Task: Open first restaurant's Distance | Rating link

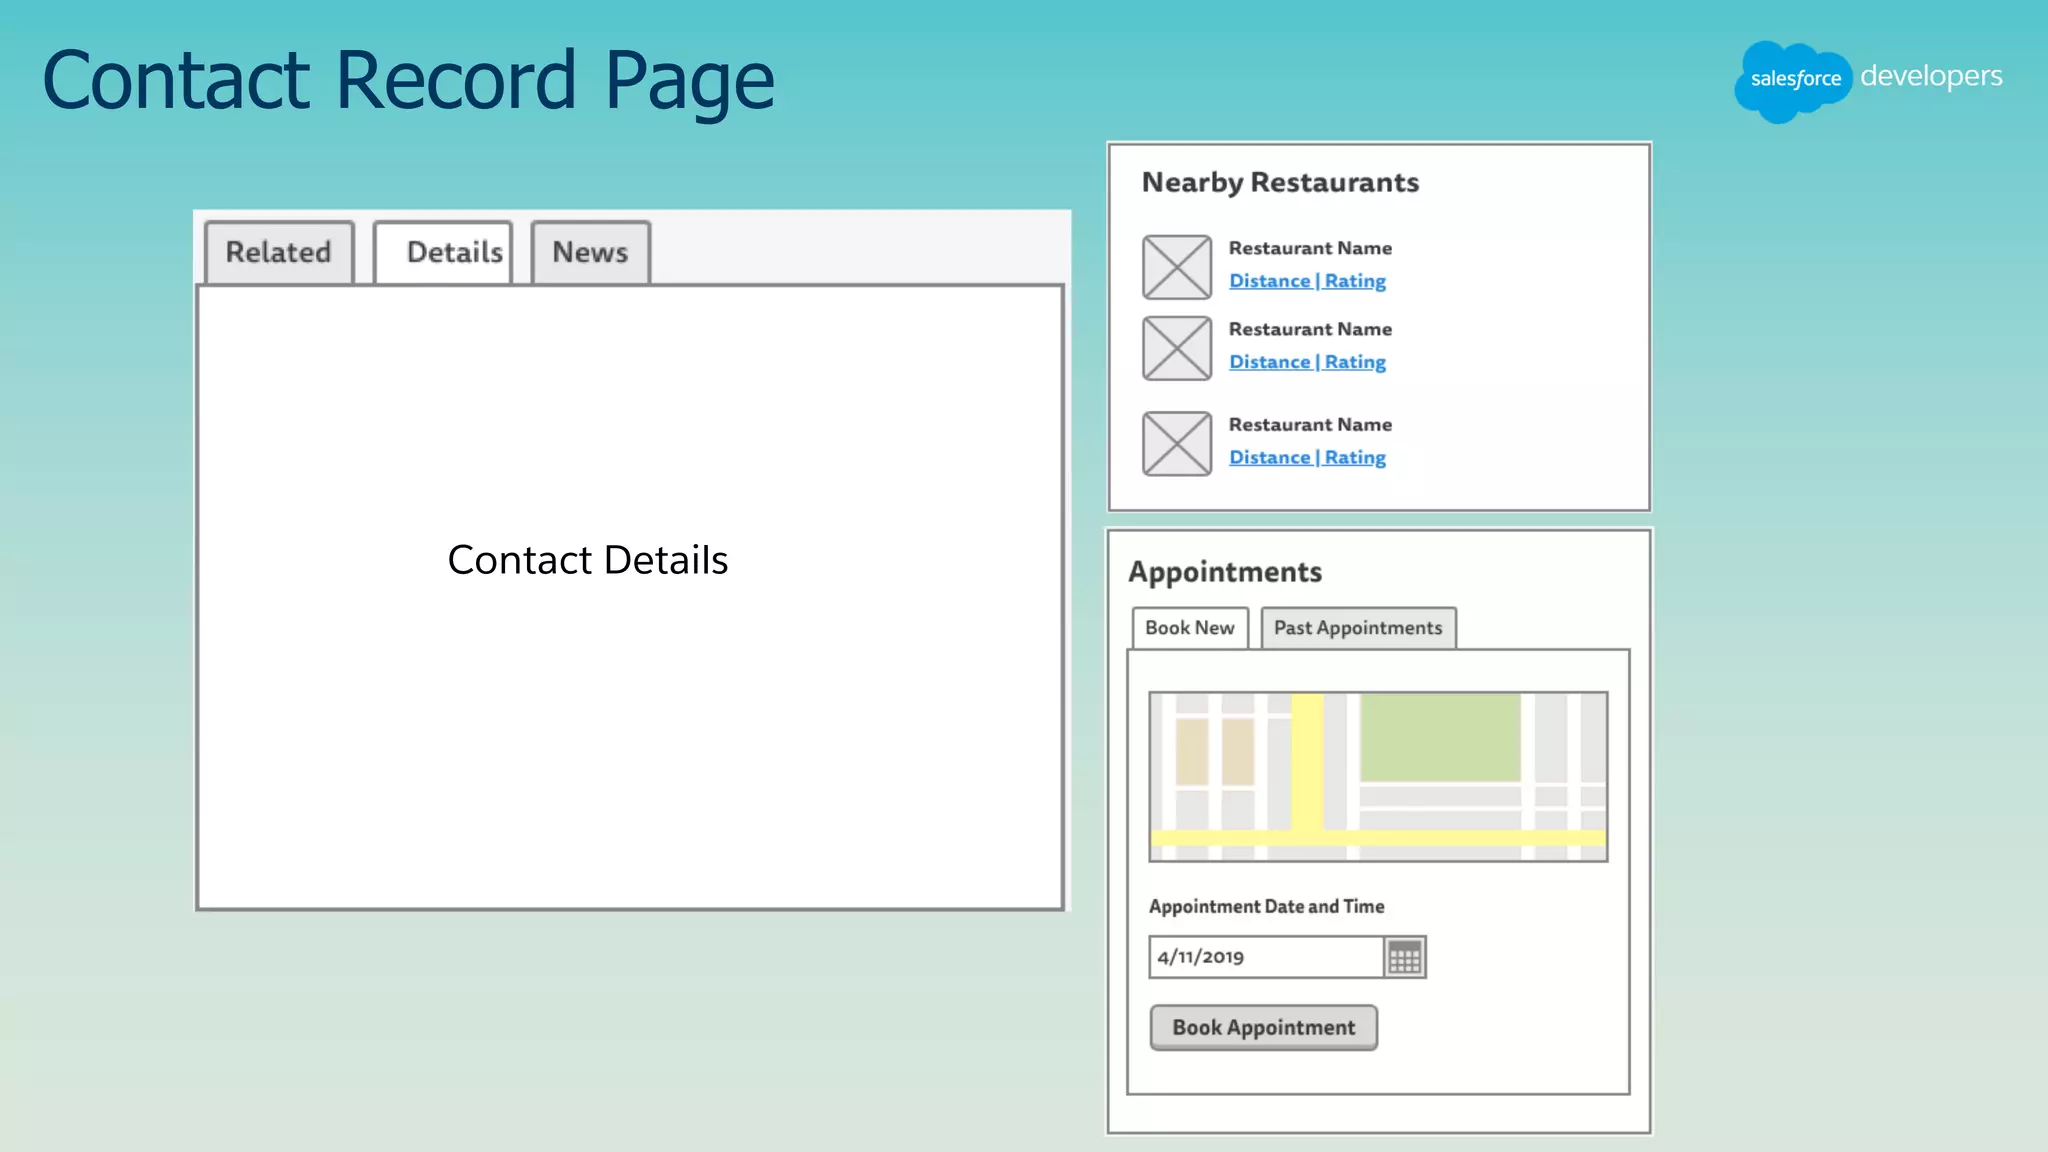Action: click(1308, 281)
